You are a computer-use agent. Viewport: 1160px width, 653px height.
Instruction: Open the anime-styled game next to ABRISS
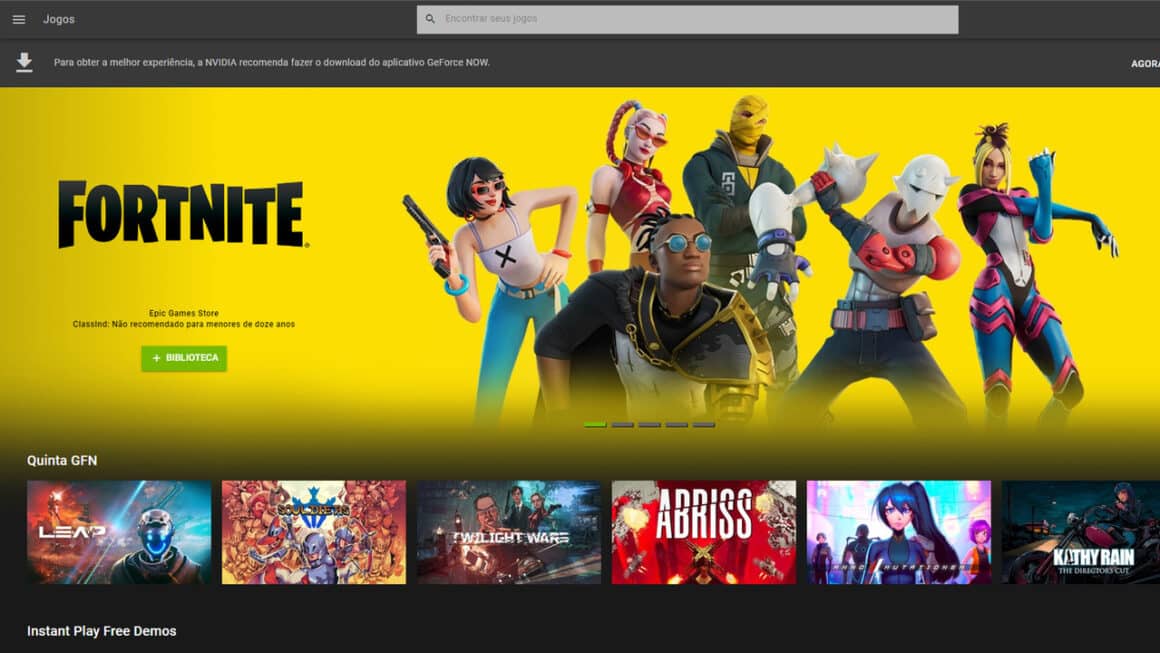tap(898, 531)
